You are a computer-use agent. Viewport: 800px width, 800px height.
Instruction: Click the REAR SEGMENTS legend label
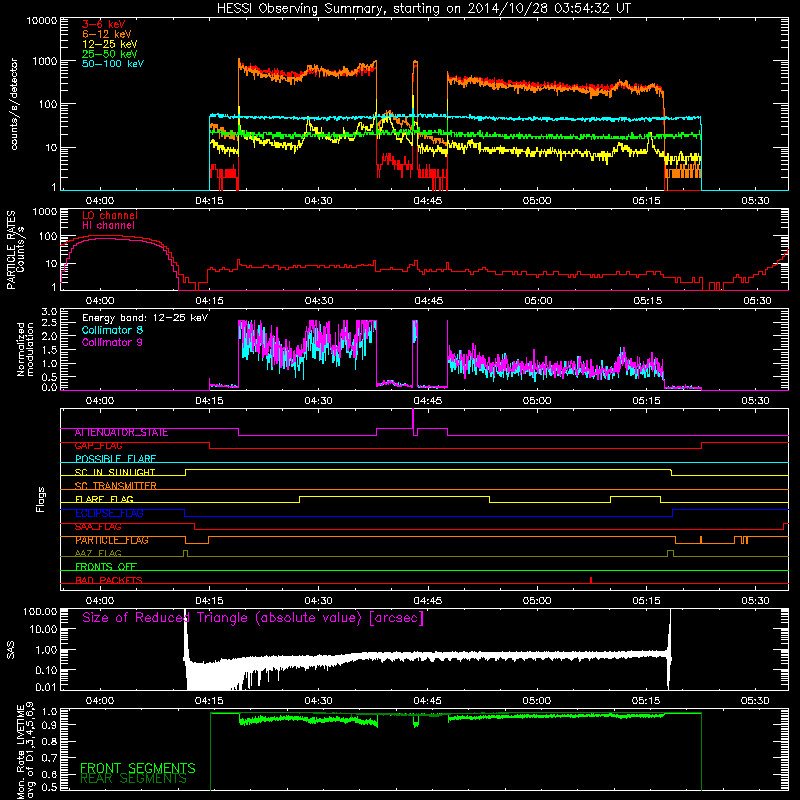point(133,779)
